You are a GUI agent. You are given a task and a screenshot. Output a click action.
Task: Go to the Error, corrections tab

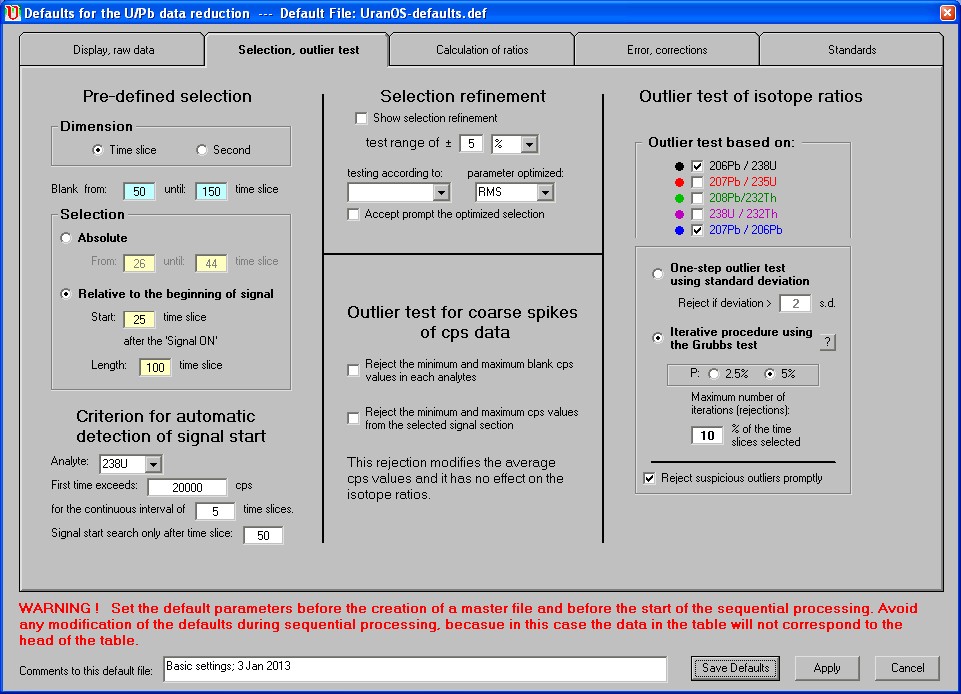[667, 50]
